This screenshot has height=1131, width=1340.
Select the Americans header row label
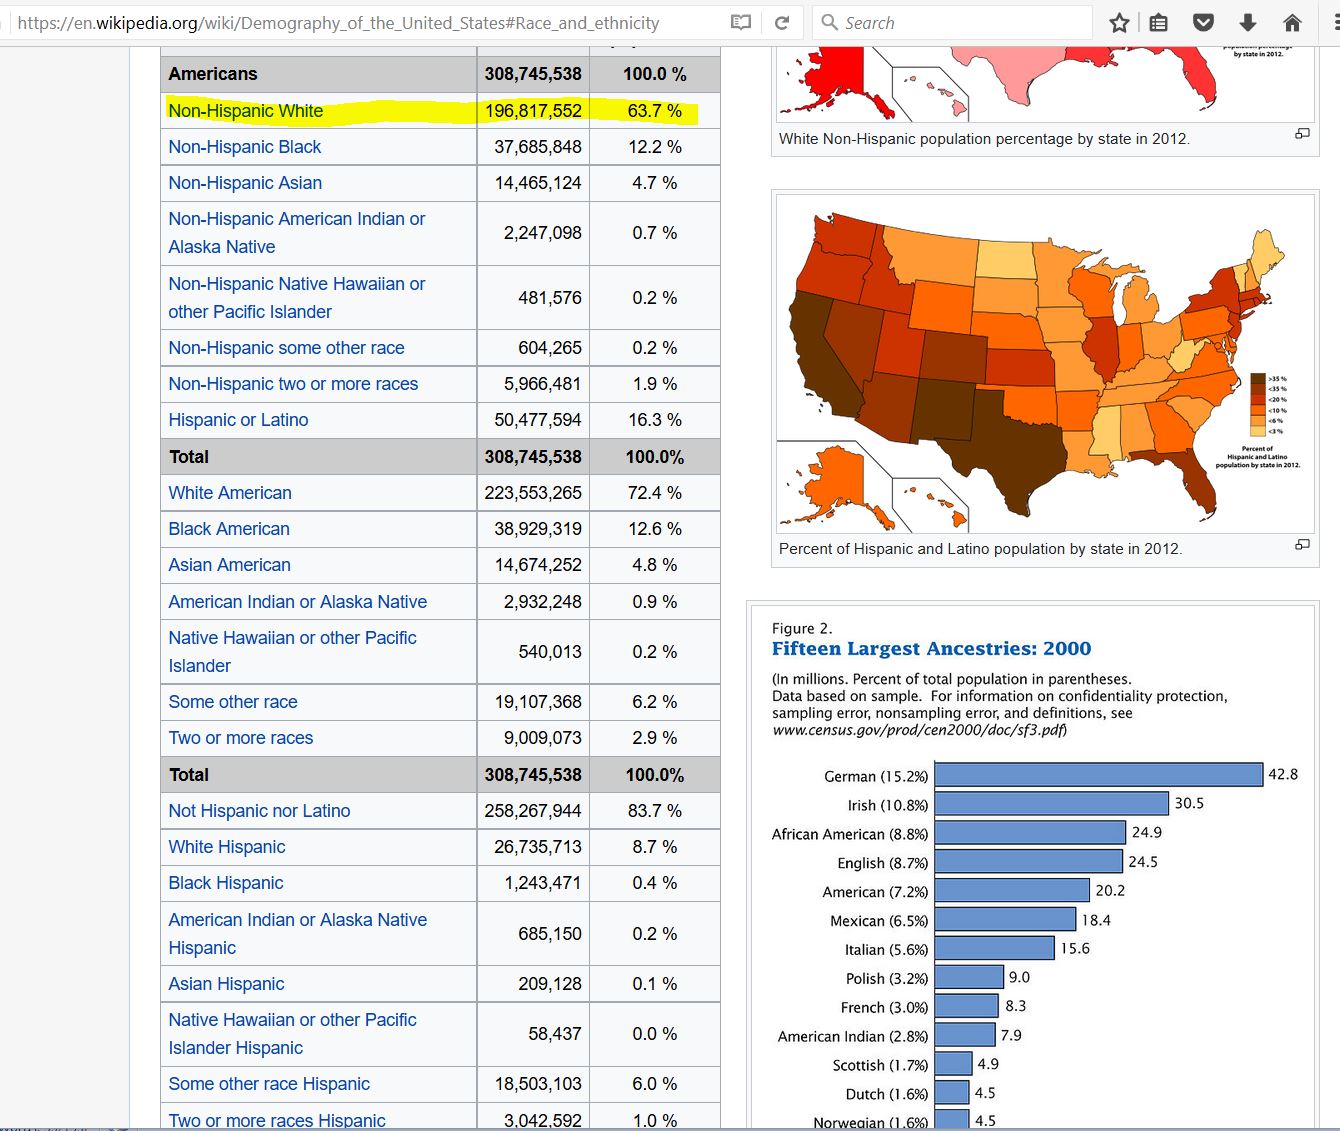click(x=212, y=74)
